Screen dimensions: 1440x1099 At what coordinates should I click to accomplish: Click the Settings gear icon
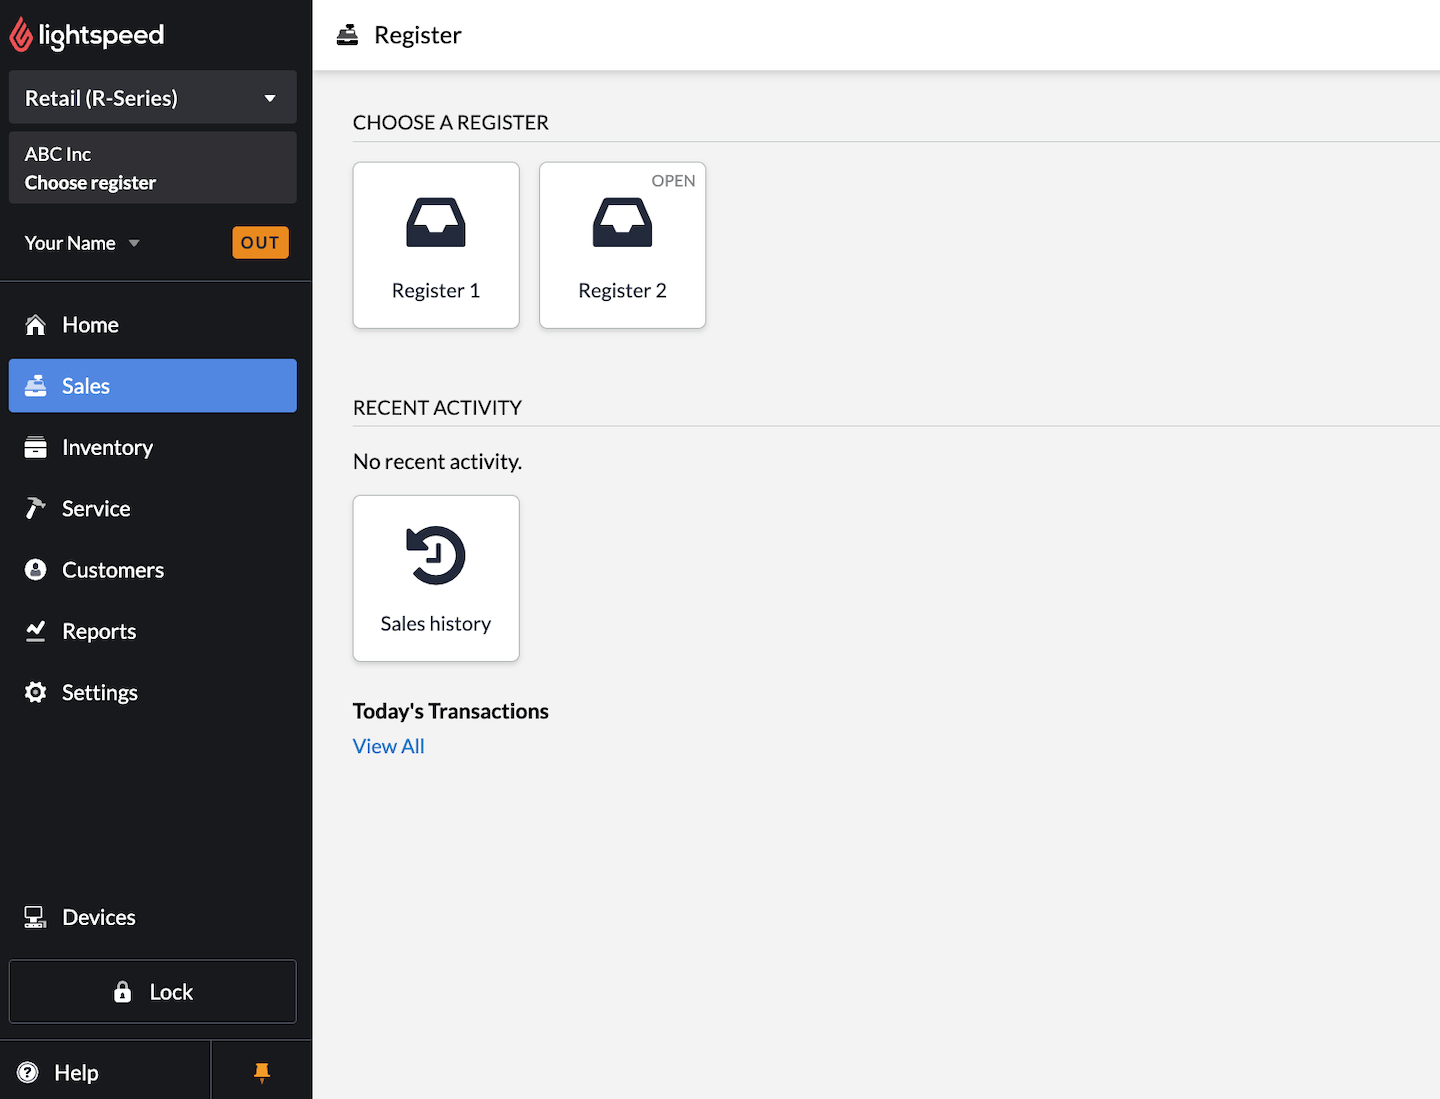click(36, 692)
